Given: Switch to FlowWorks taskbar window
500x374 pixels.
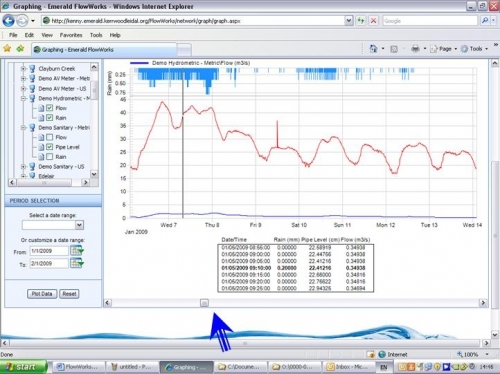Looking at the screenshot, I should click(x=79, y=367).
